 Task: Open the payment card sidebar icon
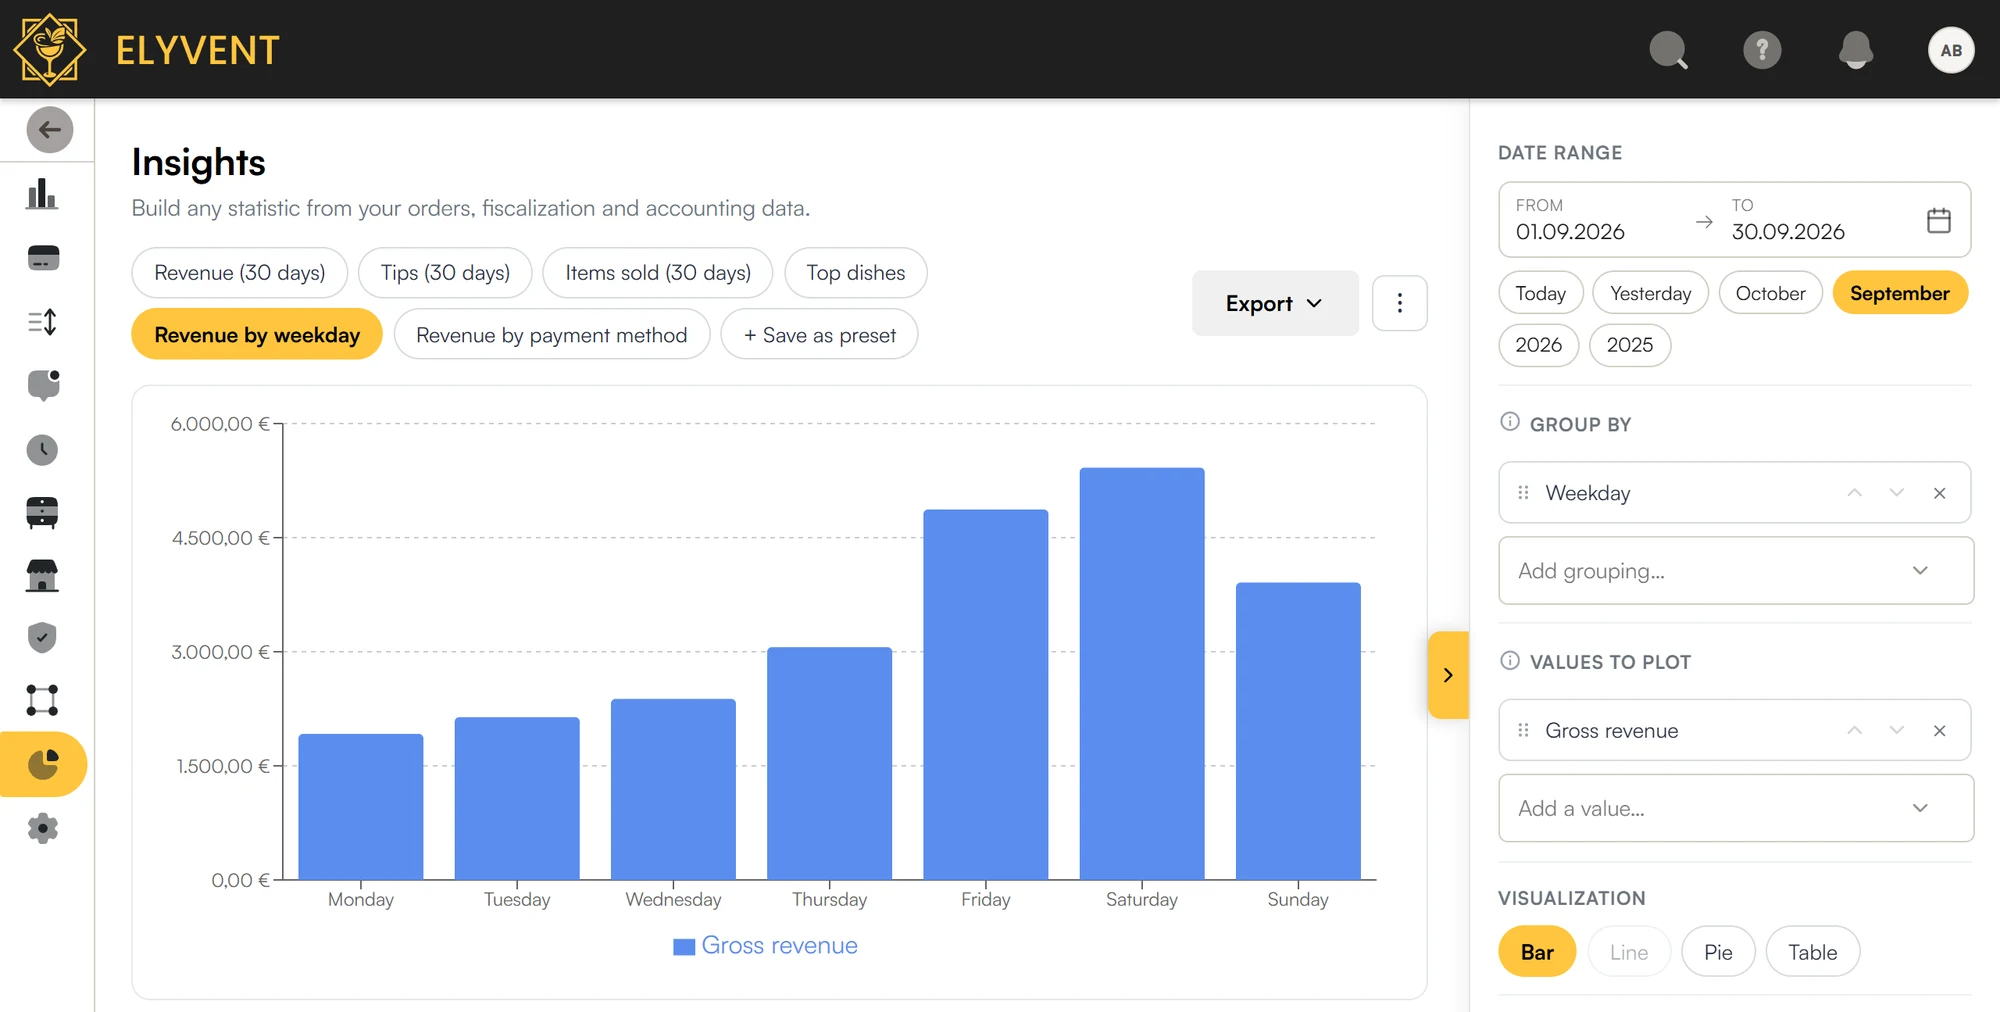pyautogui.click(x=43, y=258)
